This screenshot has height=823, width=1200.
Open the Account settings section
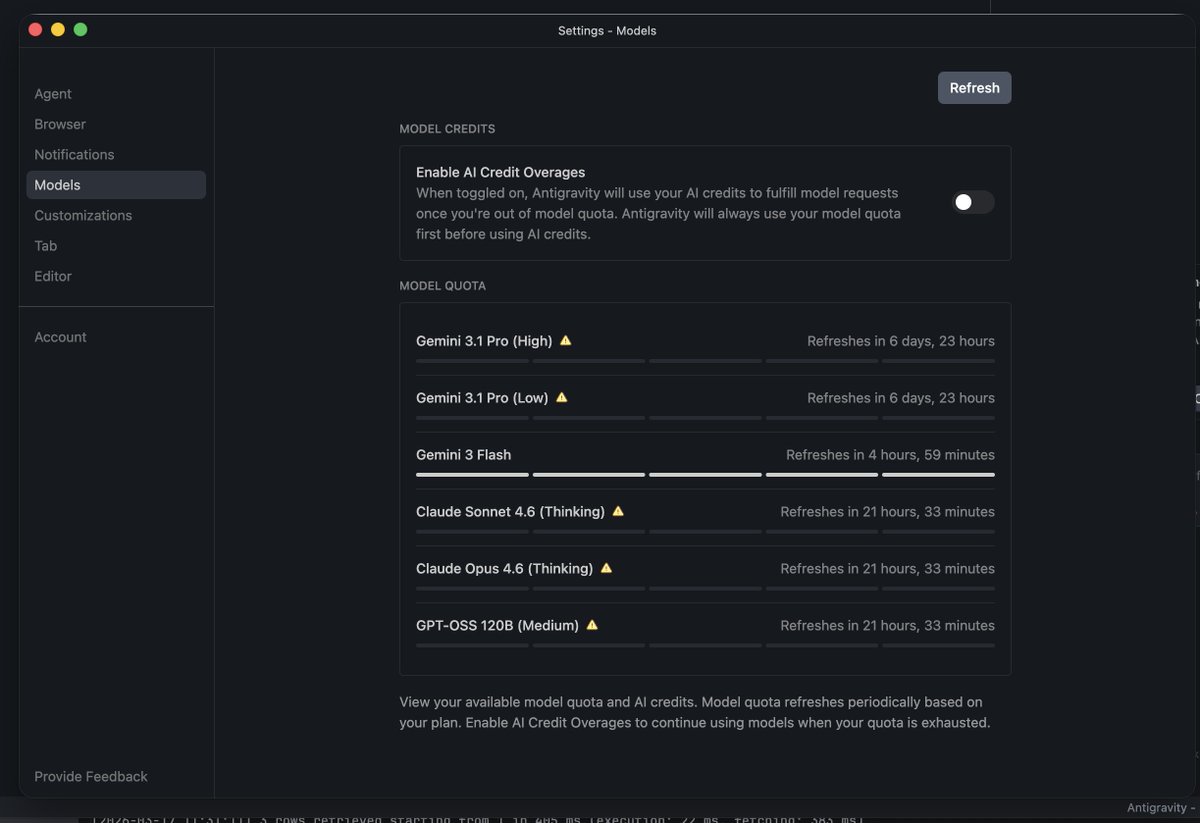61,337
